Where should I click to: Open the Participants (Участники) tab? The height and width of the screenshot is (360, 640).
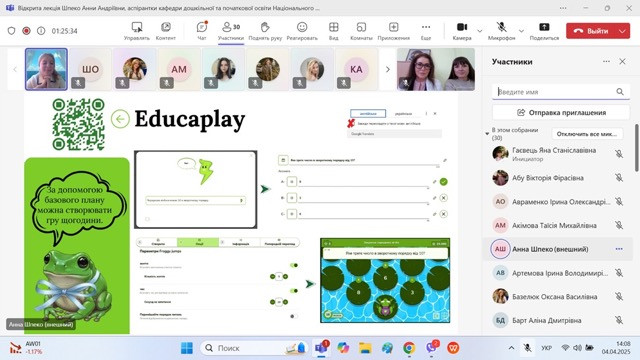tap(231, 31)
